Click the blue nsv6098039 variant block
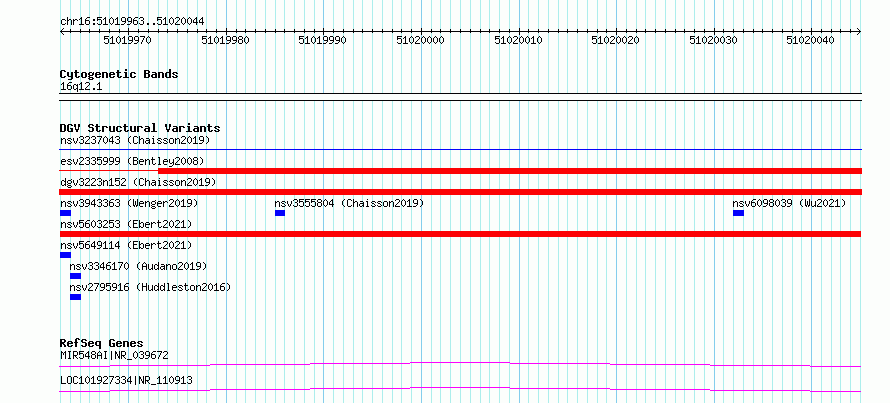 [738, 213]
